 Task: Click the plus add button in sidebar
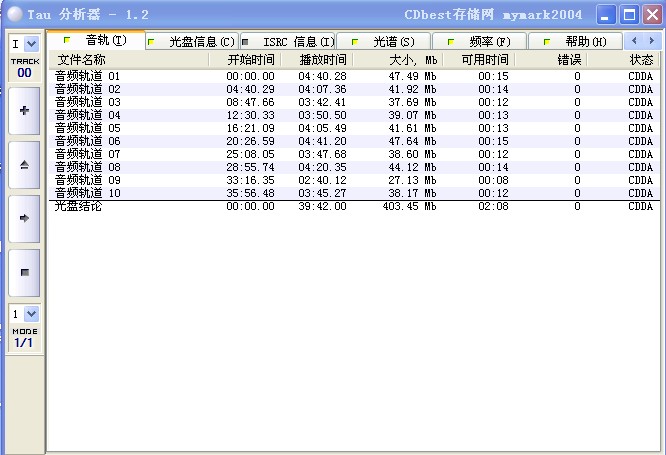(x=24, y=111)
